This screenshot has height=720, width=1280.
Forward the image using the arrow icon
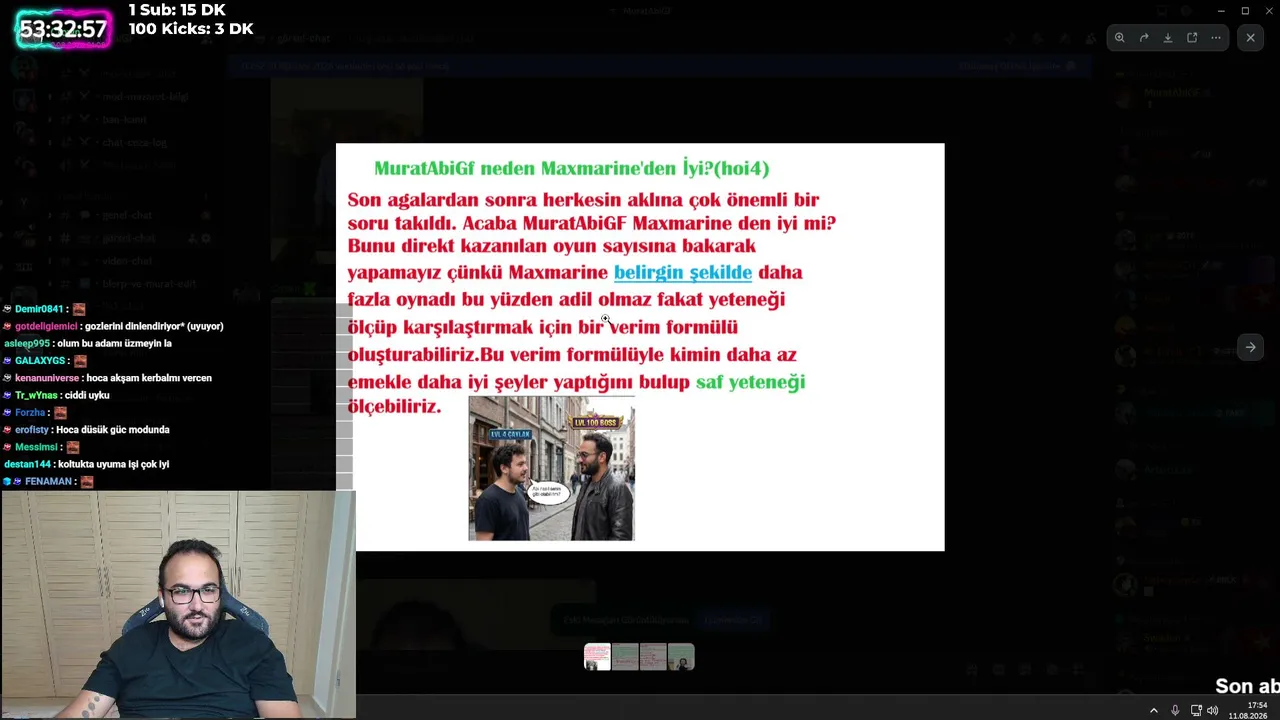pyautogui.click(x=1144, y=38)
